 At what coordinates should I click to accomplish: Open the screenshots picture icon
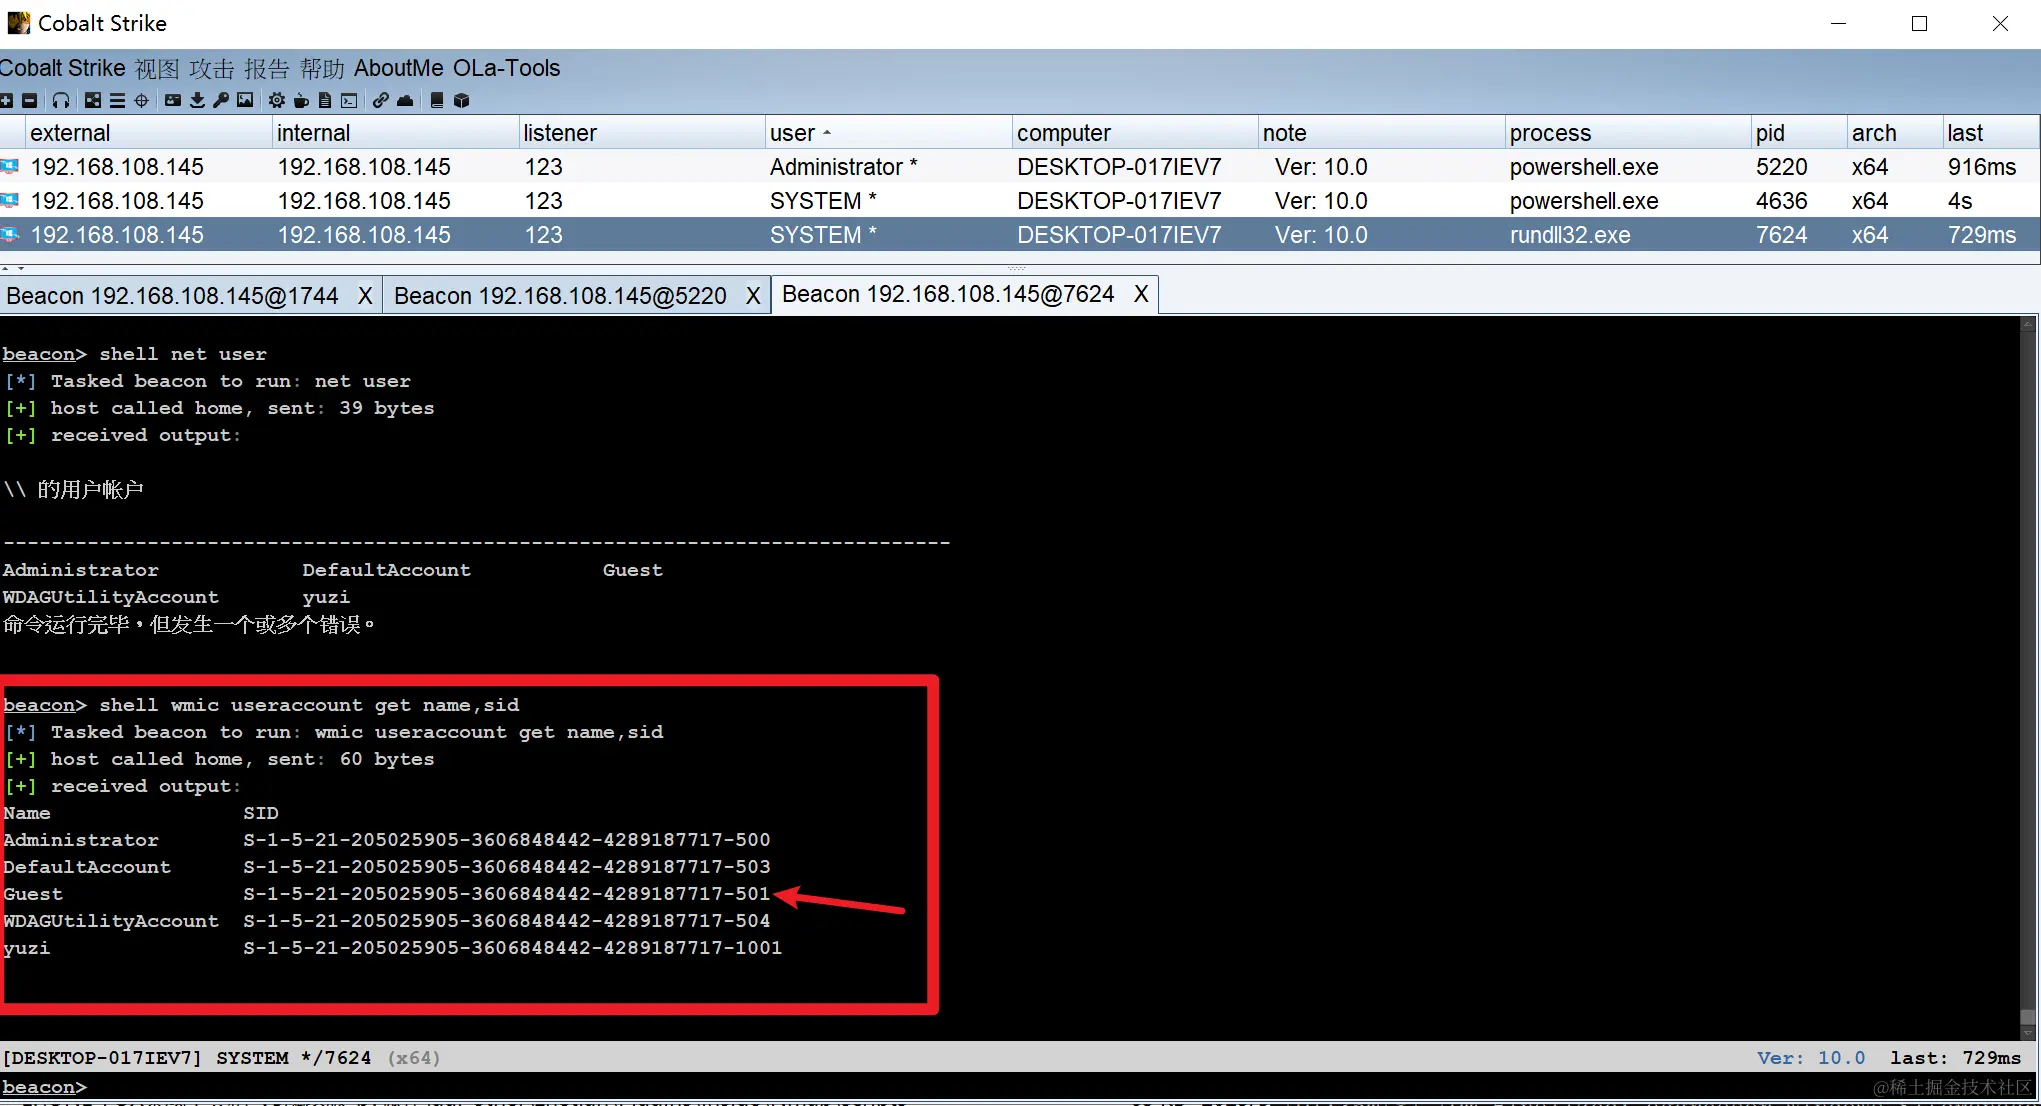pyautogui.click(x=245, y=100)
